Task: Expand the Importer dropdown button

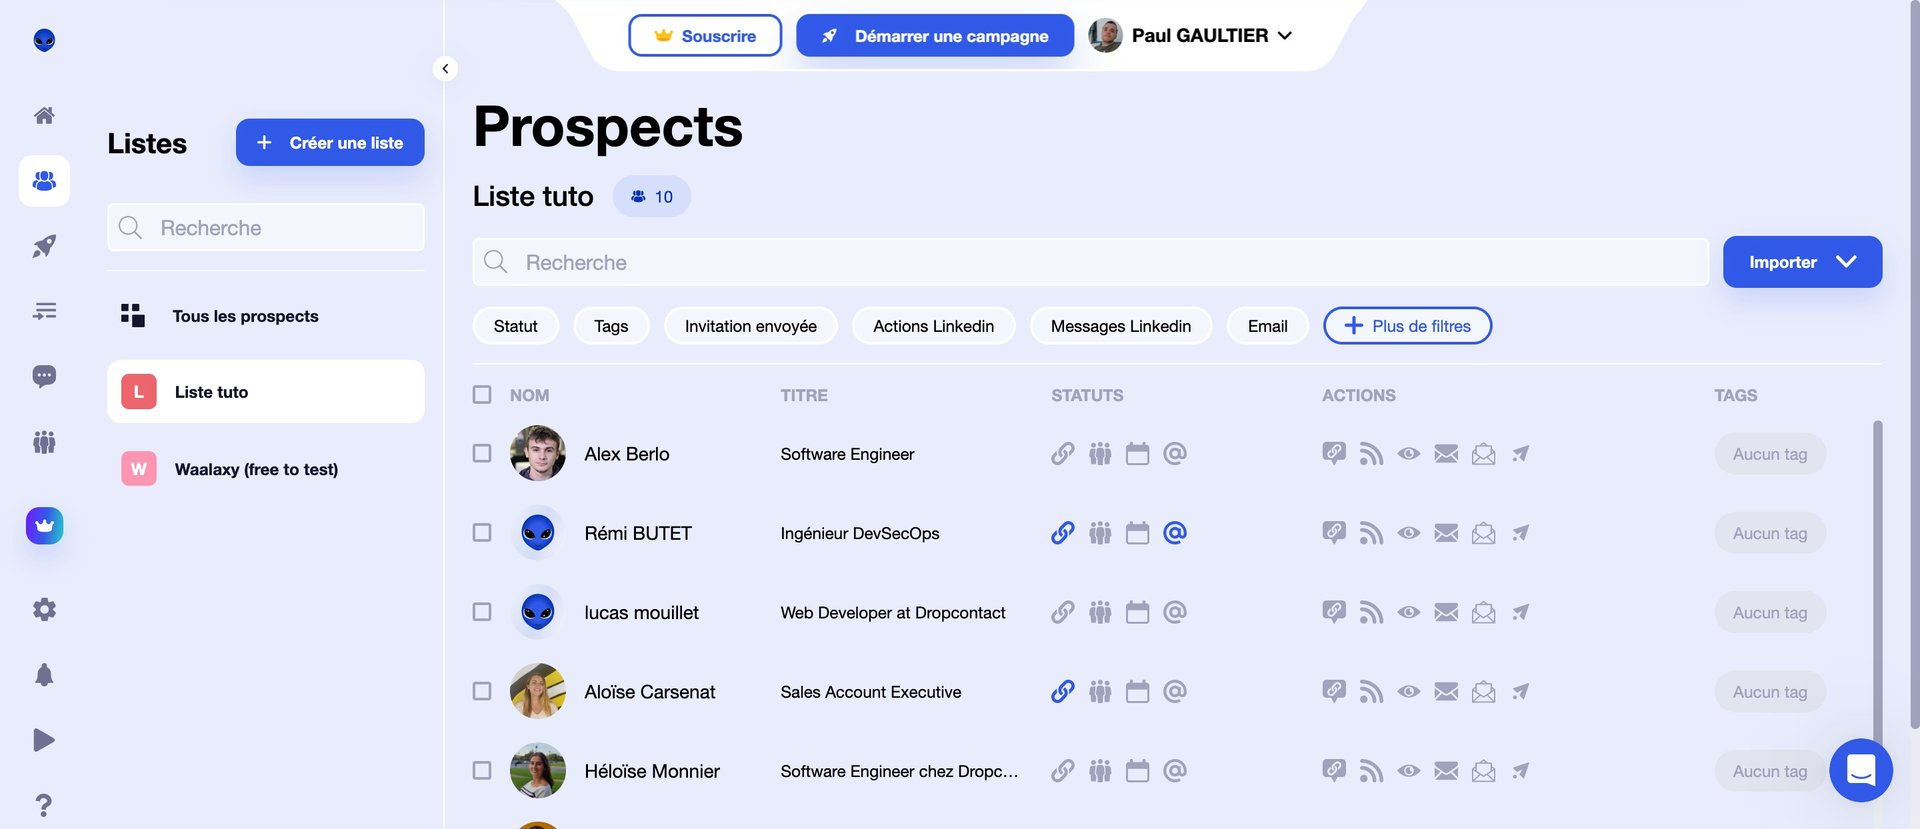Action: [x=1802, y=262]
